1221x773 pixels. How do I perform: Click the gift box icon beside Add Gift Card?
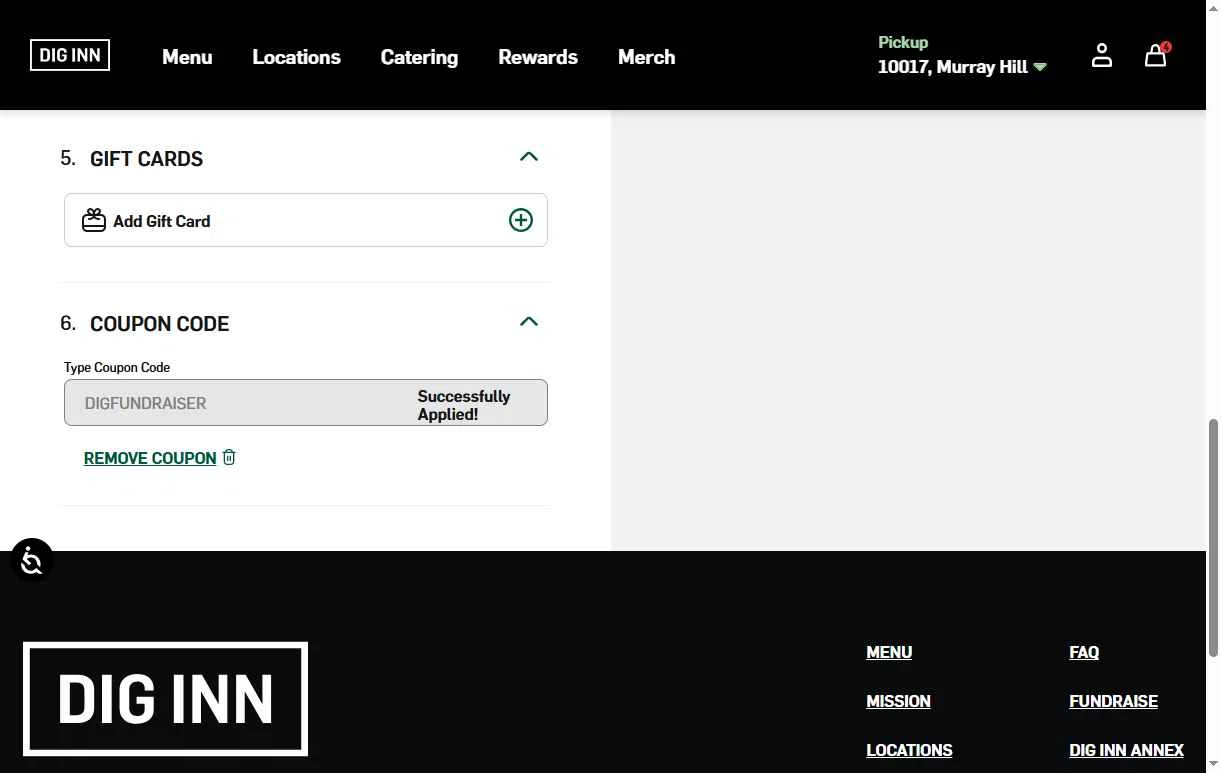coord(94,220)
